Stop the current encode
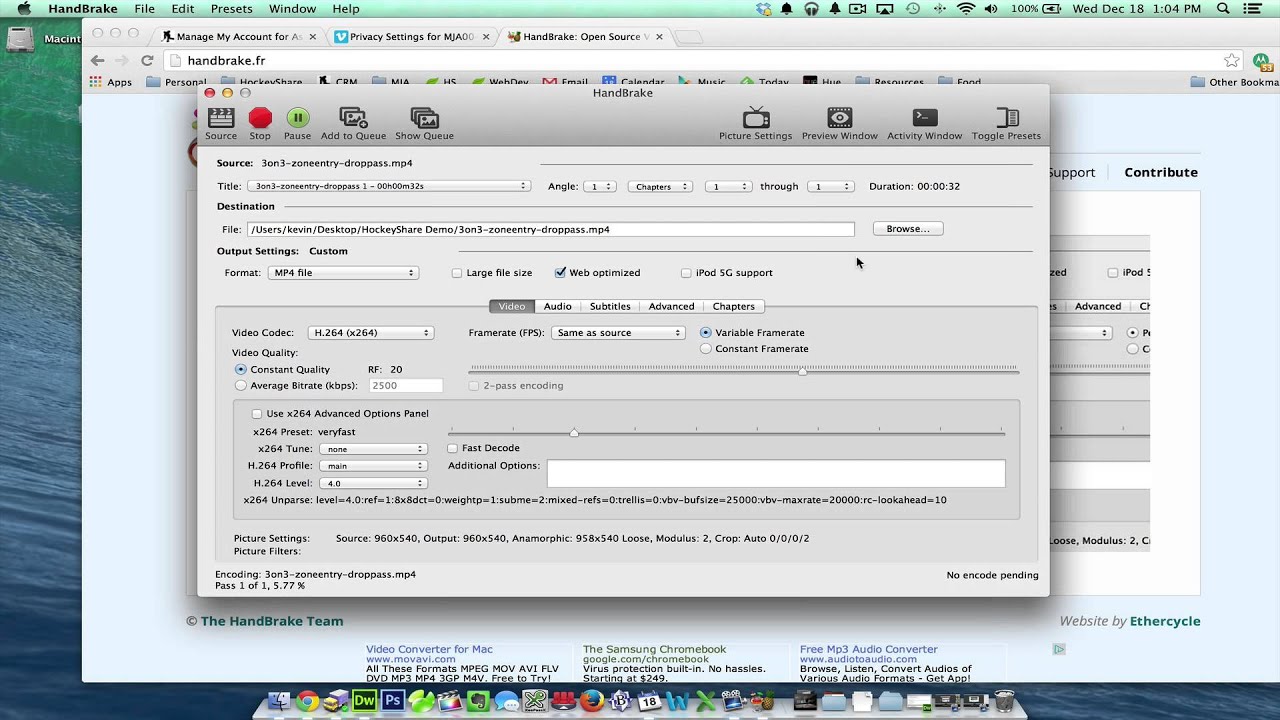 260,124
